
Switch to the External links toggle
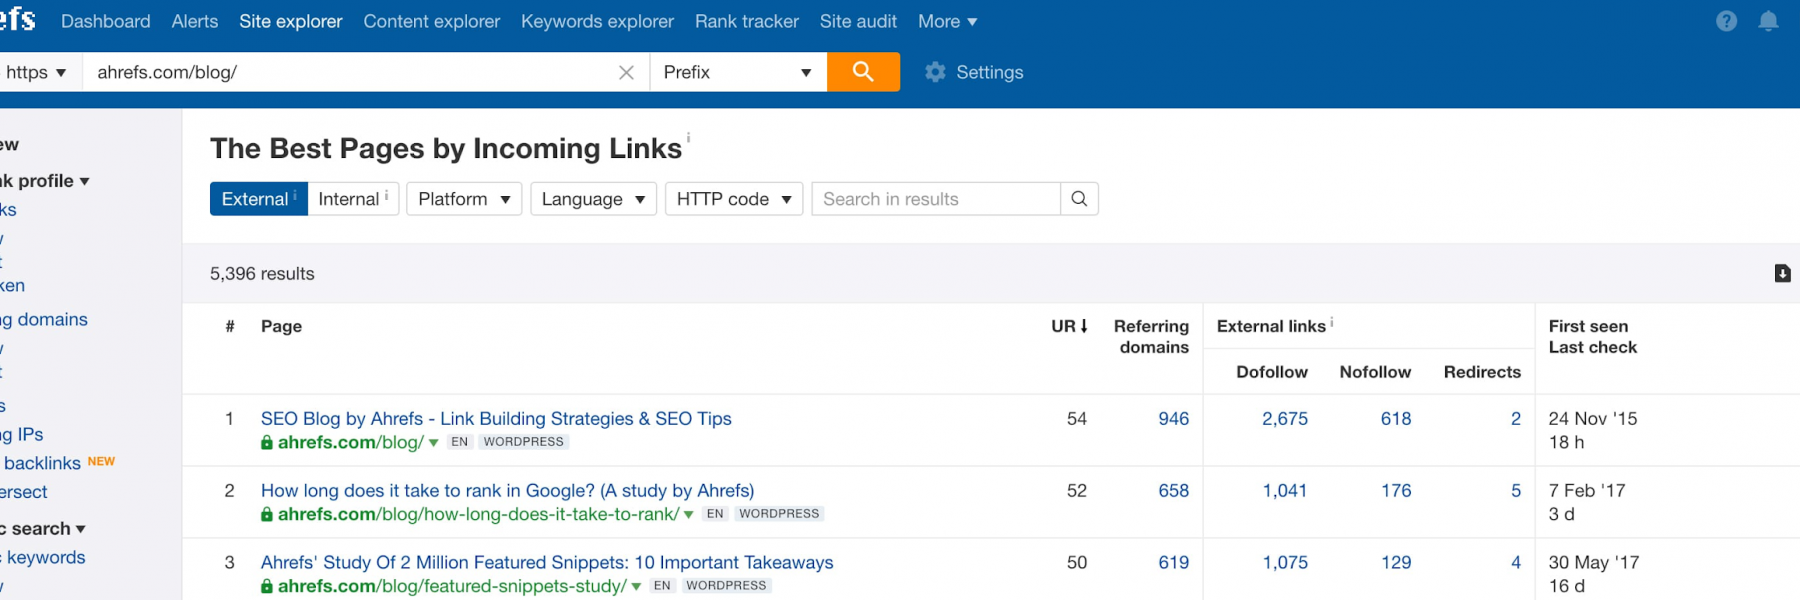tap(258, 199)
